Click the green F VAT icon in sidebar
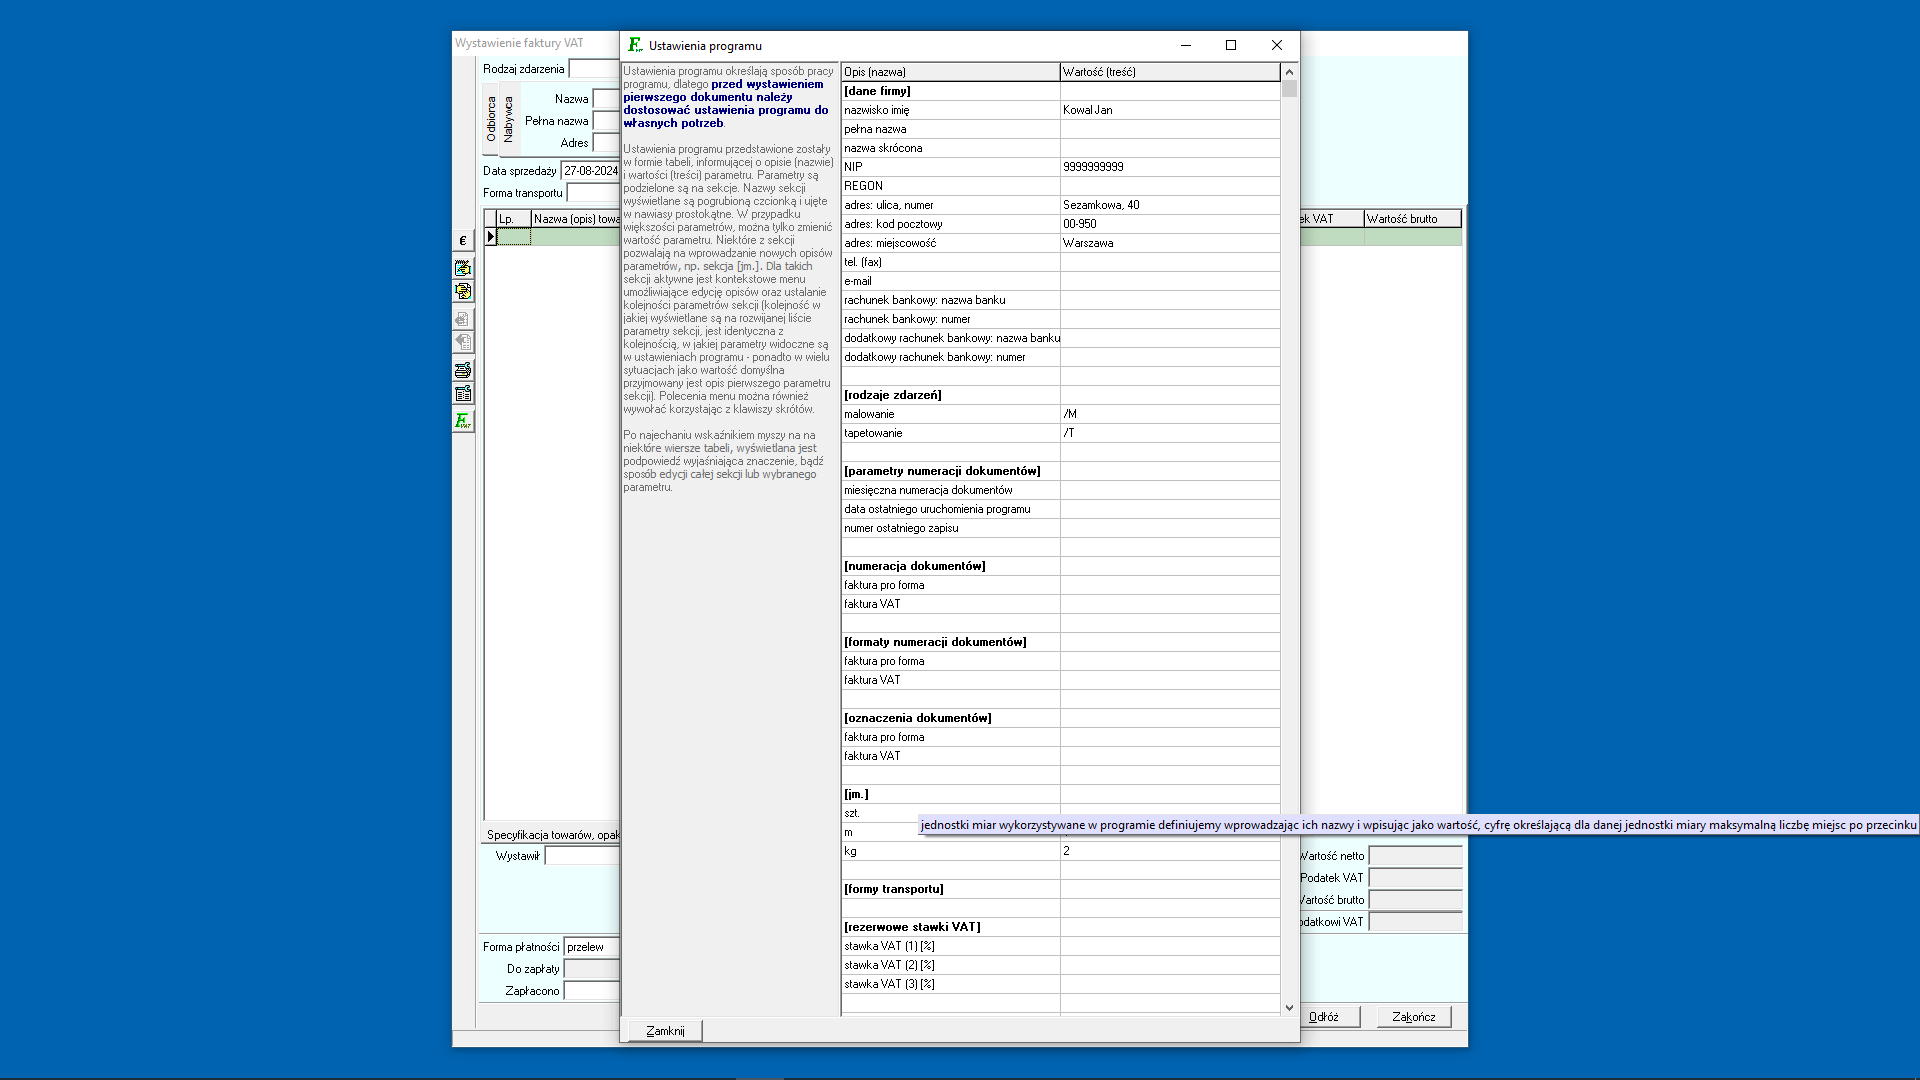The width and height of the screenshot is (1920, 1080). tap(463, 421)
